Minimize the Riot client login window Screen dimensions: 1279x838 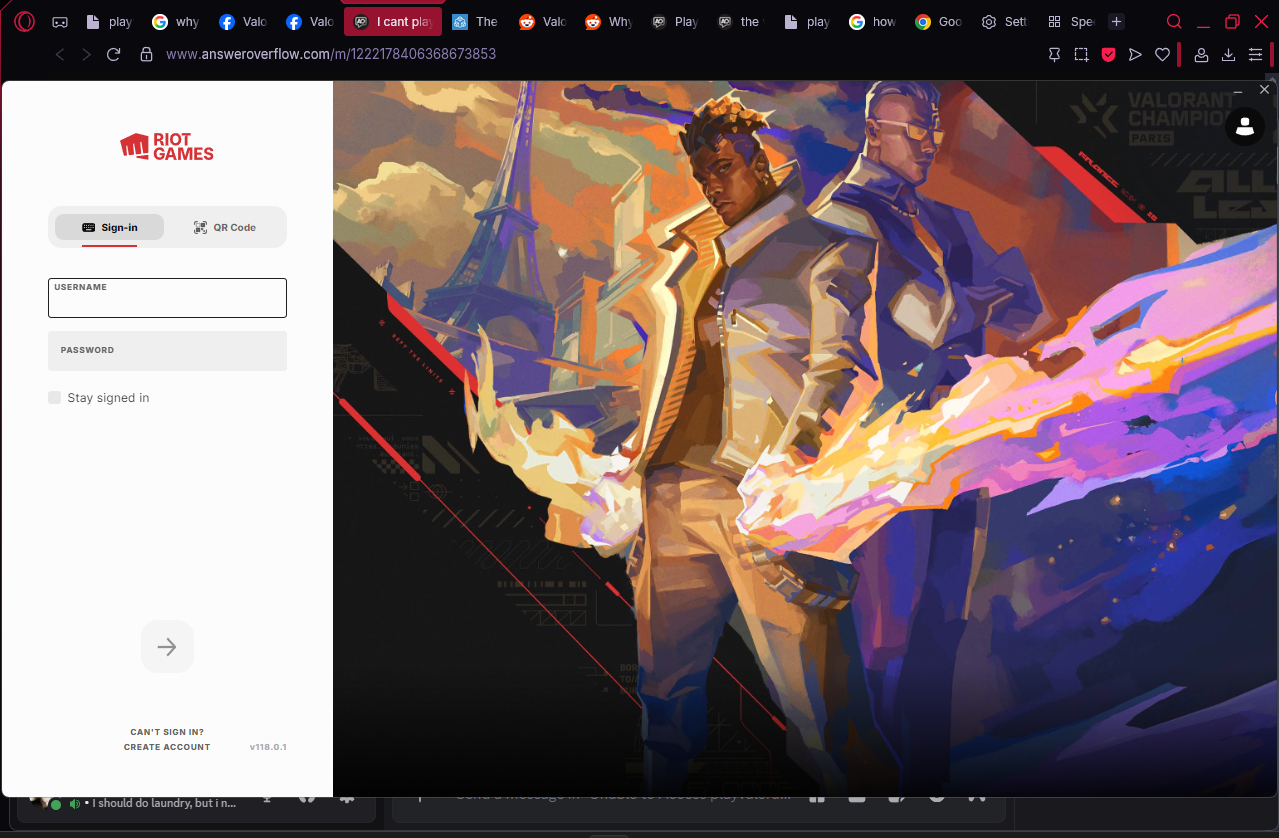(x=1238, y=90)
